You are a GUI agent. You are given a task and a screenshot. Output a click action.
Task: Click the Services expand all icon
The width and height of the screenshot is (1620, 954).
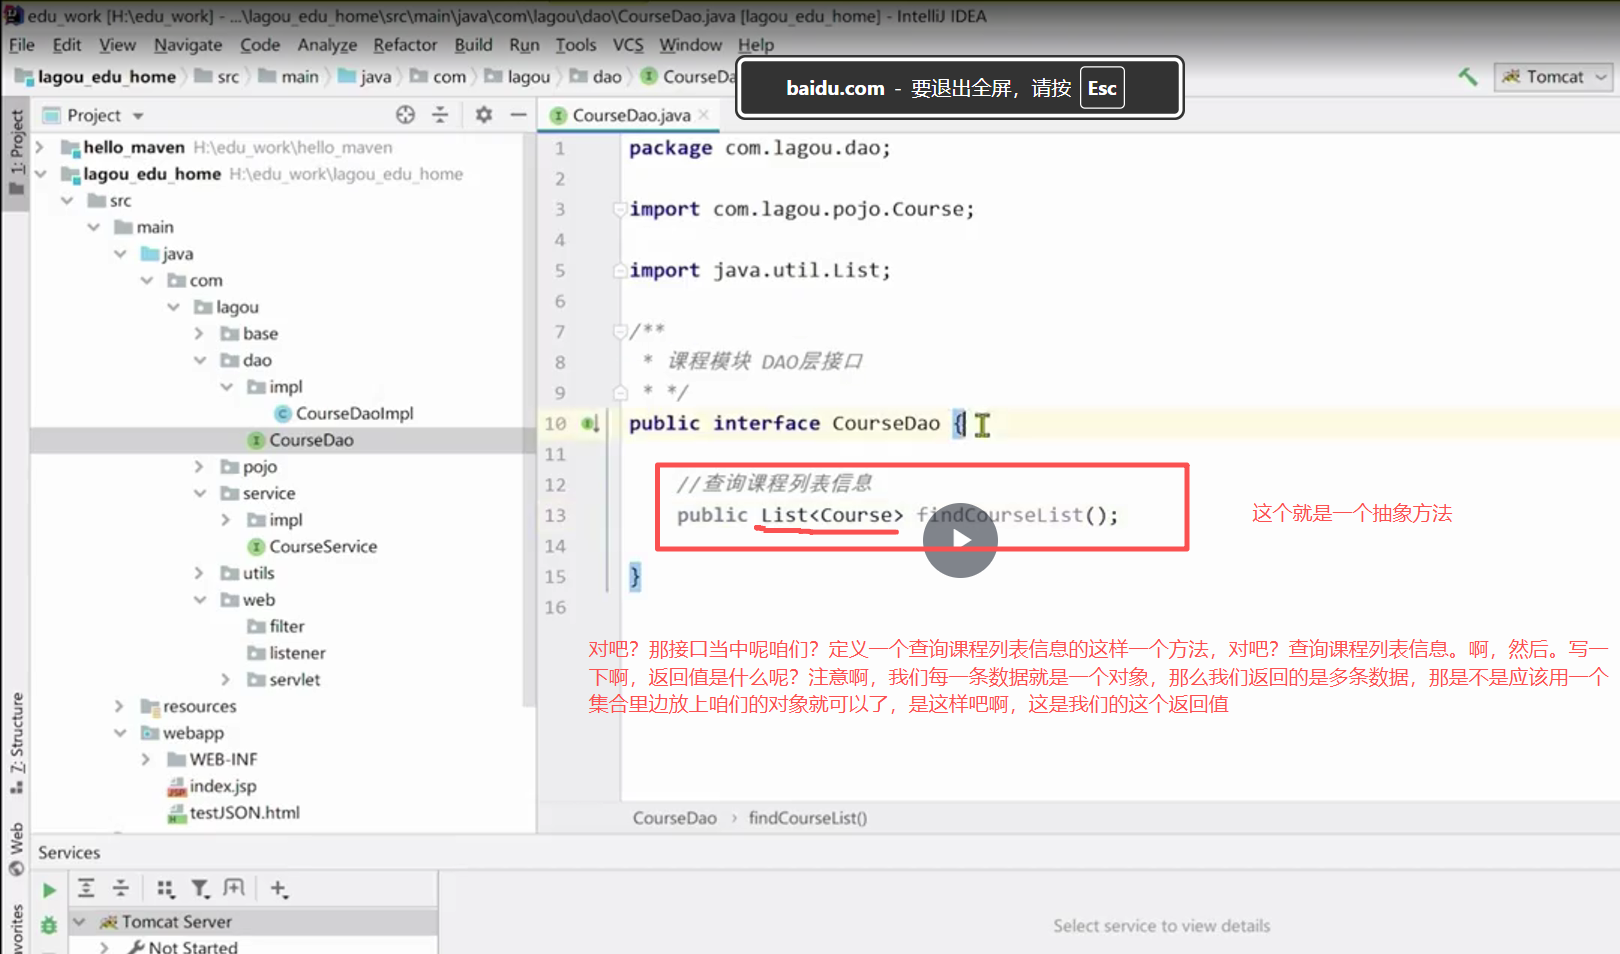pyautogui.click(x=86, y=888)
